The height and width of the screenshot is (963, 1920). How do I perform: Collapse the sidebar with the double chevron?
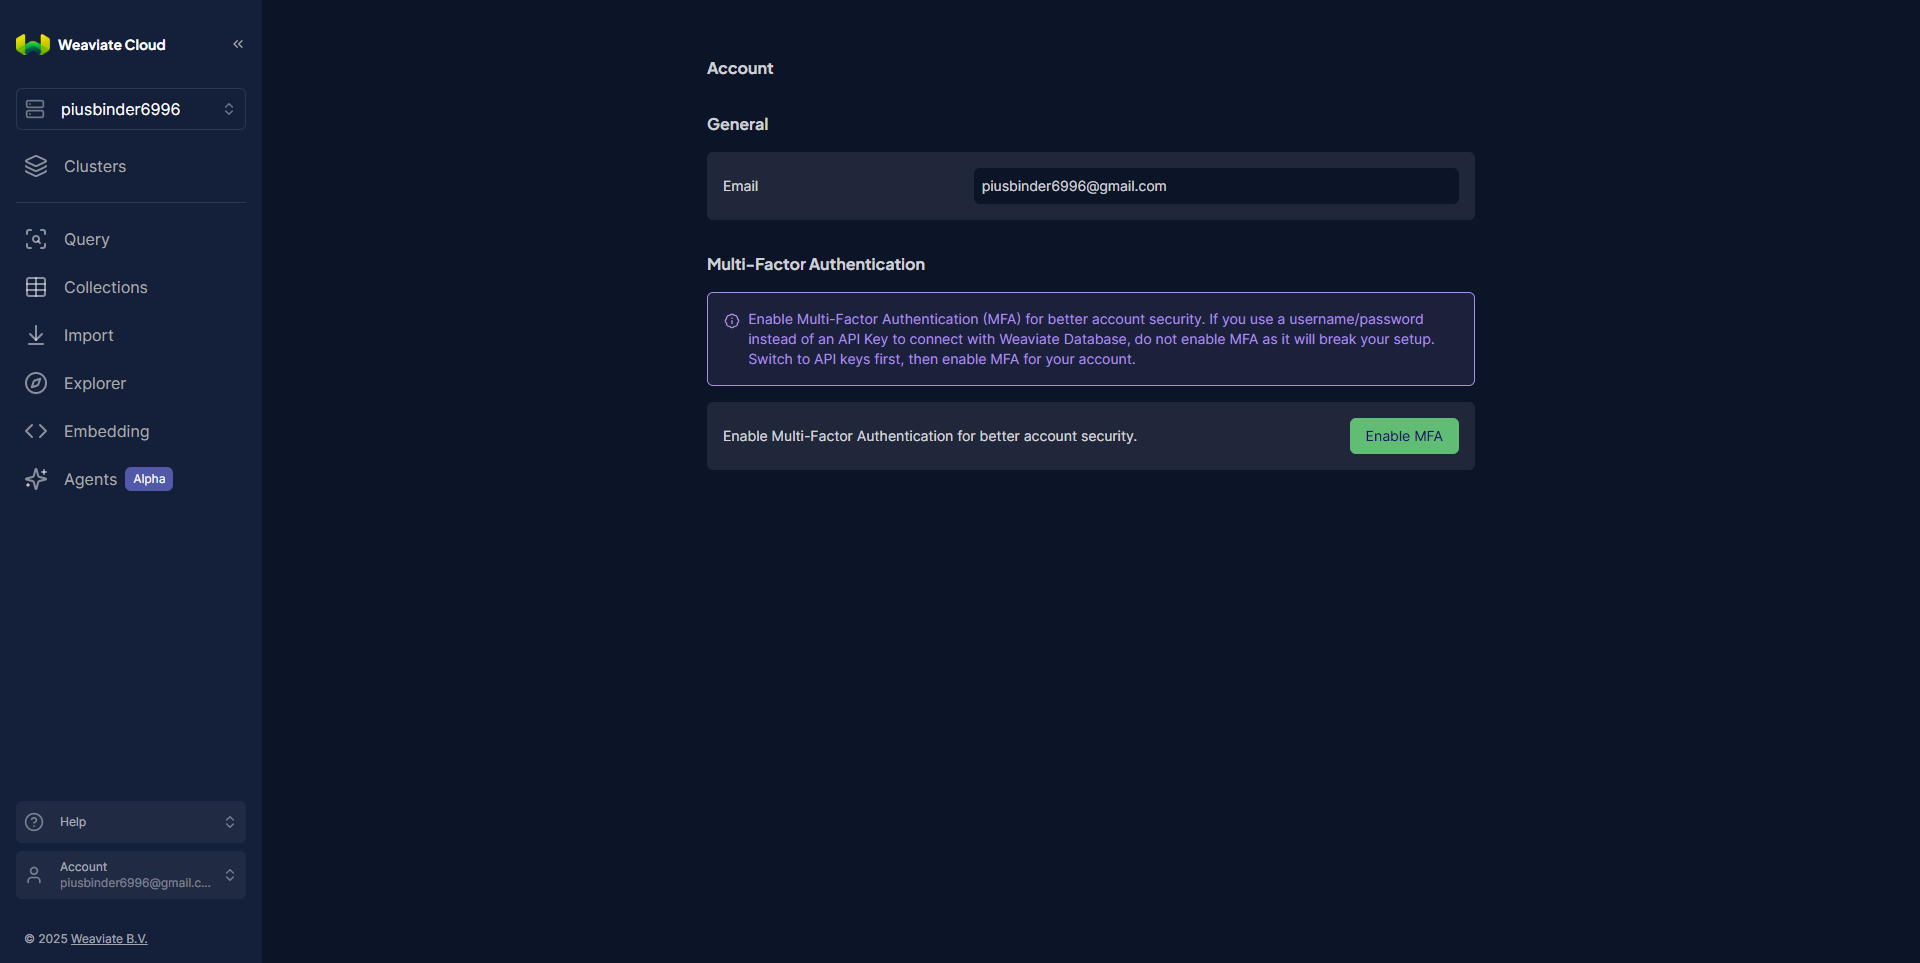tap(238, 44)
